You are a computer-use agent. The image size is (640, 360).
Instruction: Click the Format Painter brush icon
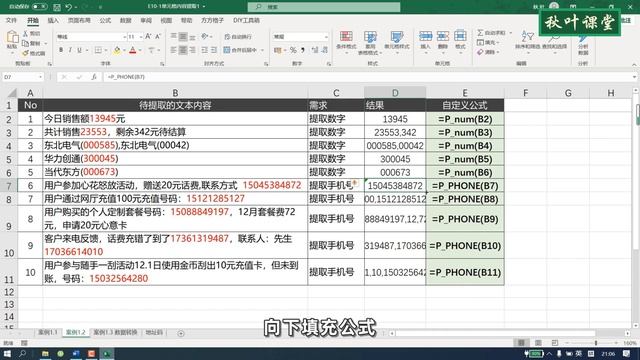pos(26,53)
